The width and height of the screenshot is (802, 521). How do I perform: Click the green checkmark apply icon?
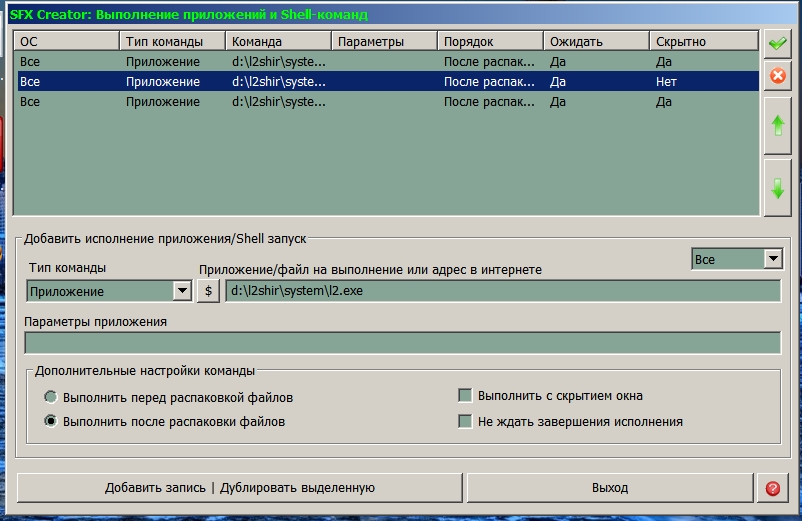pyautogui.click(x=776, y=44)
